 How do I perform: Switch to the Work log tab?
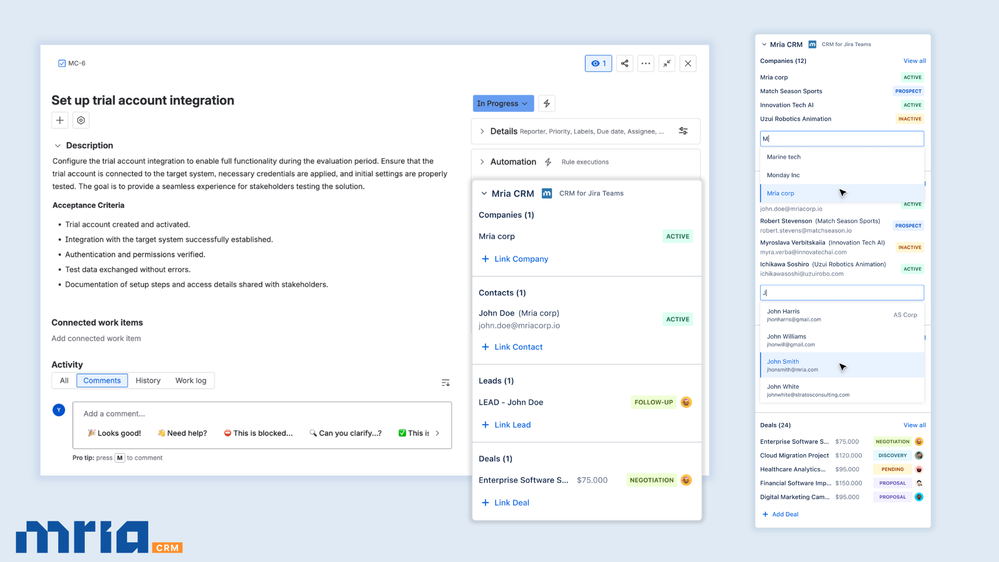tap(191, 381)
